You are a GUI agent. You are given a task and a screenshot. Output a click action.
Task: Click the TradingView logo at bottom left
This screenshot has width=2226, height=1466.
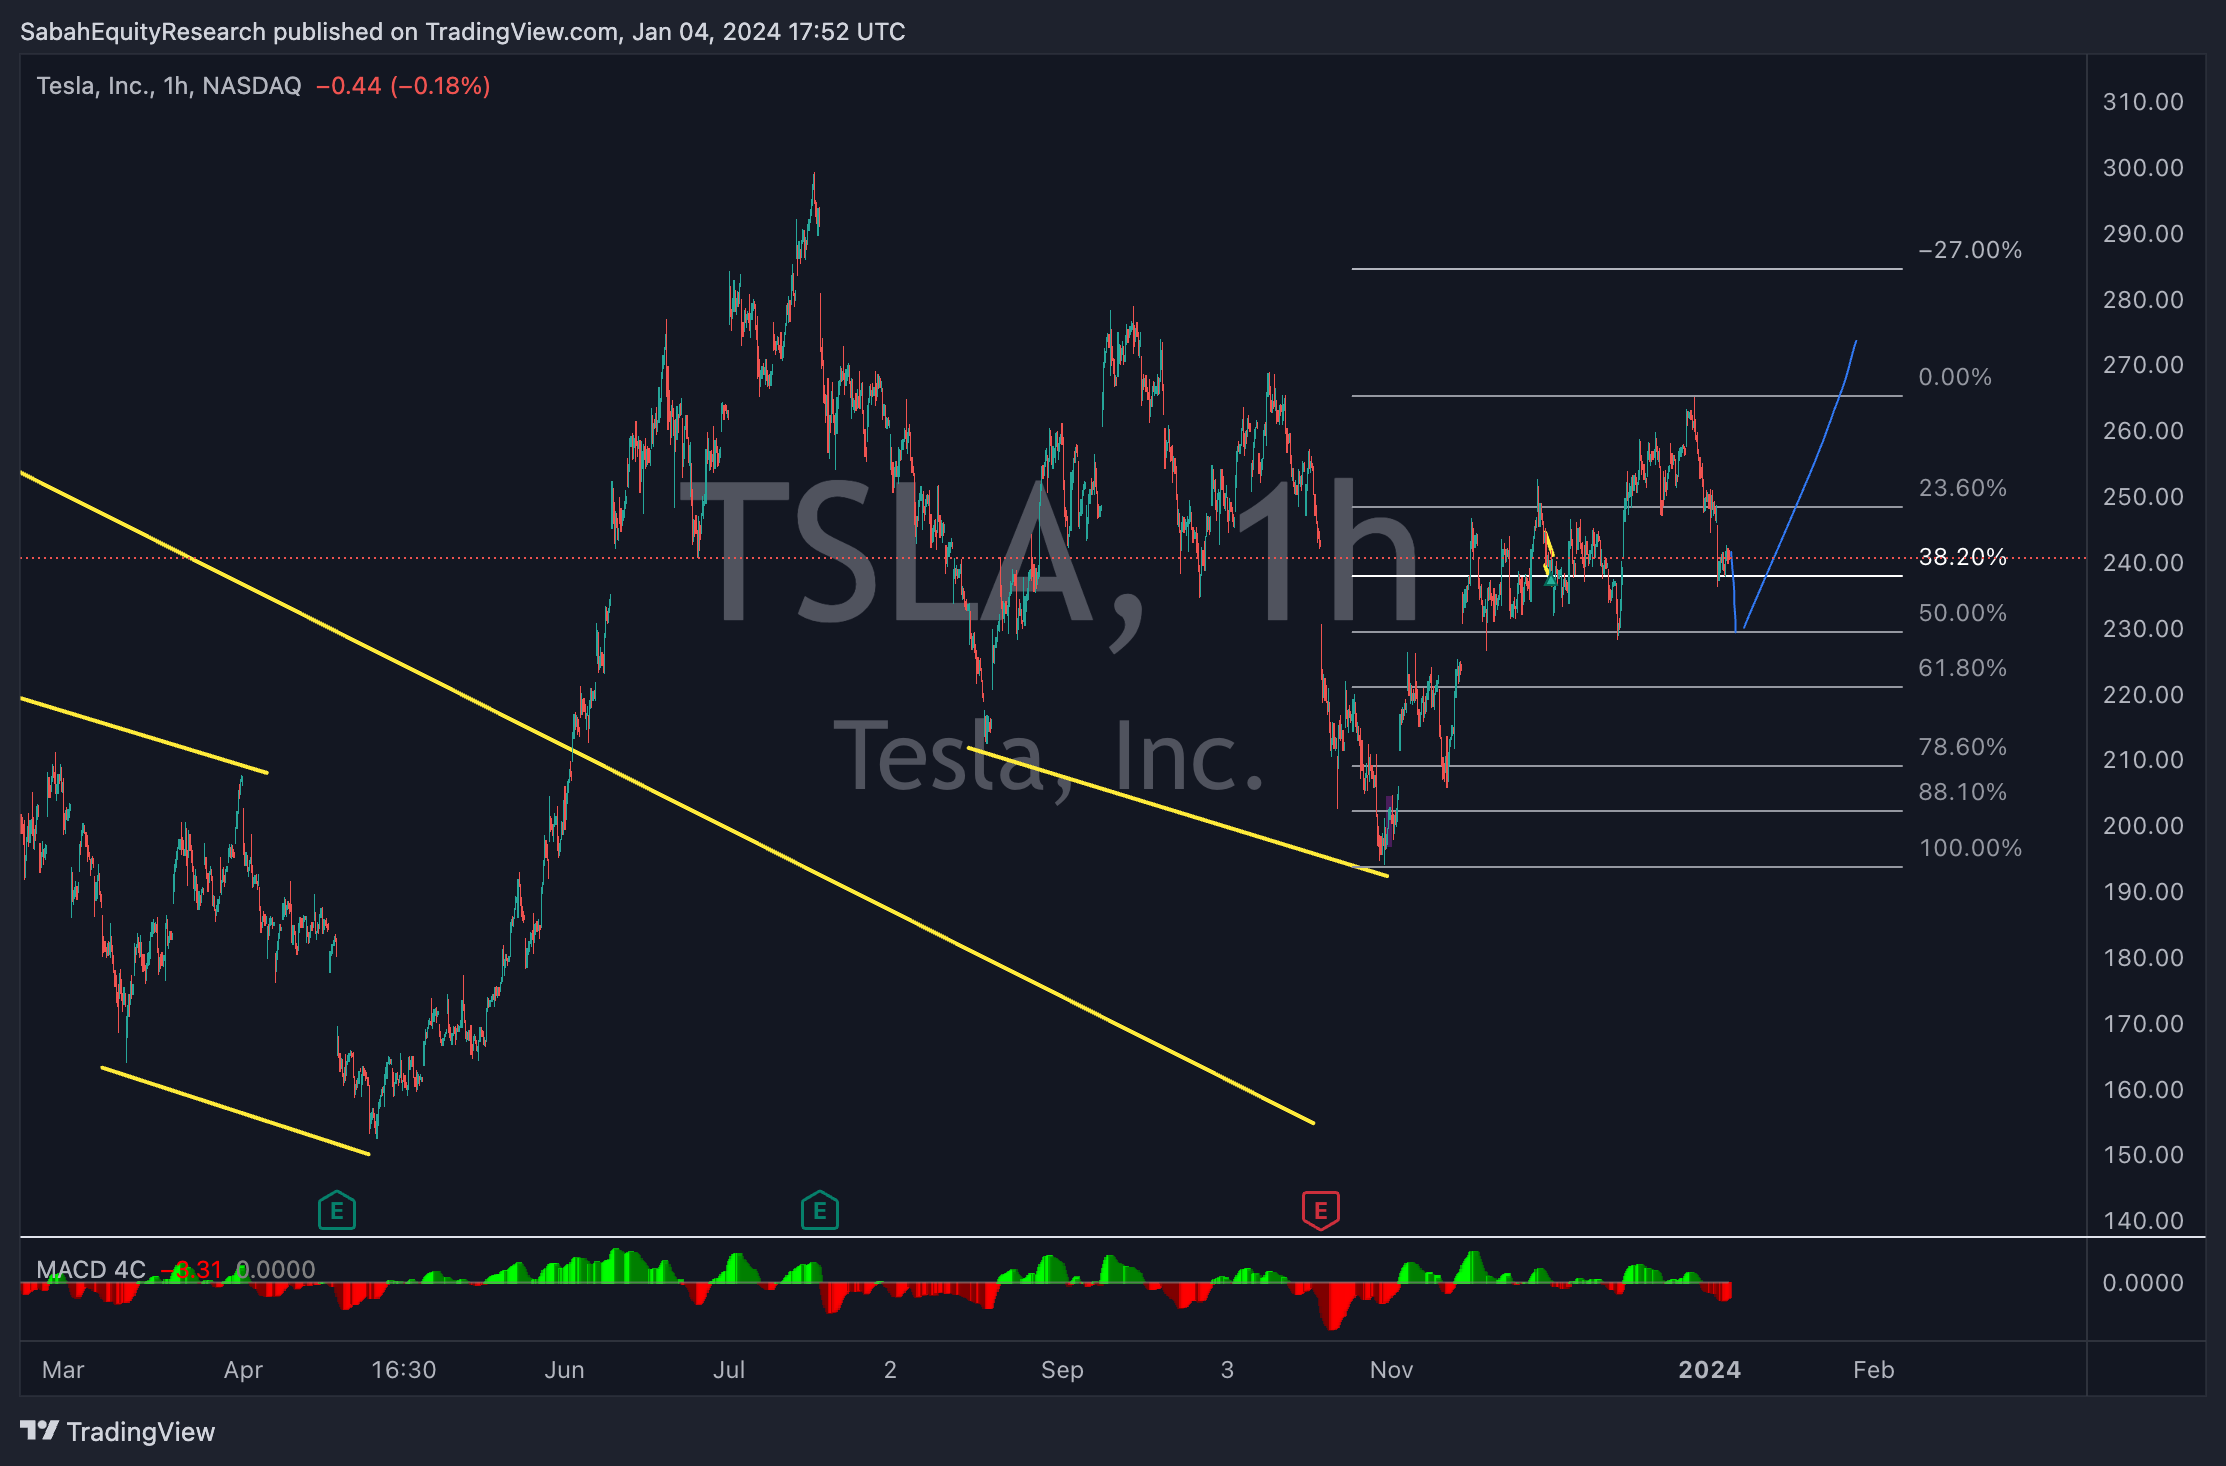point(118,1432)
